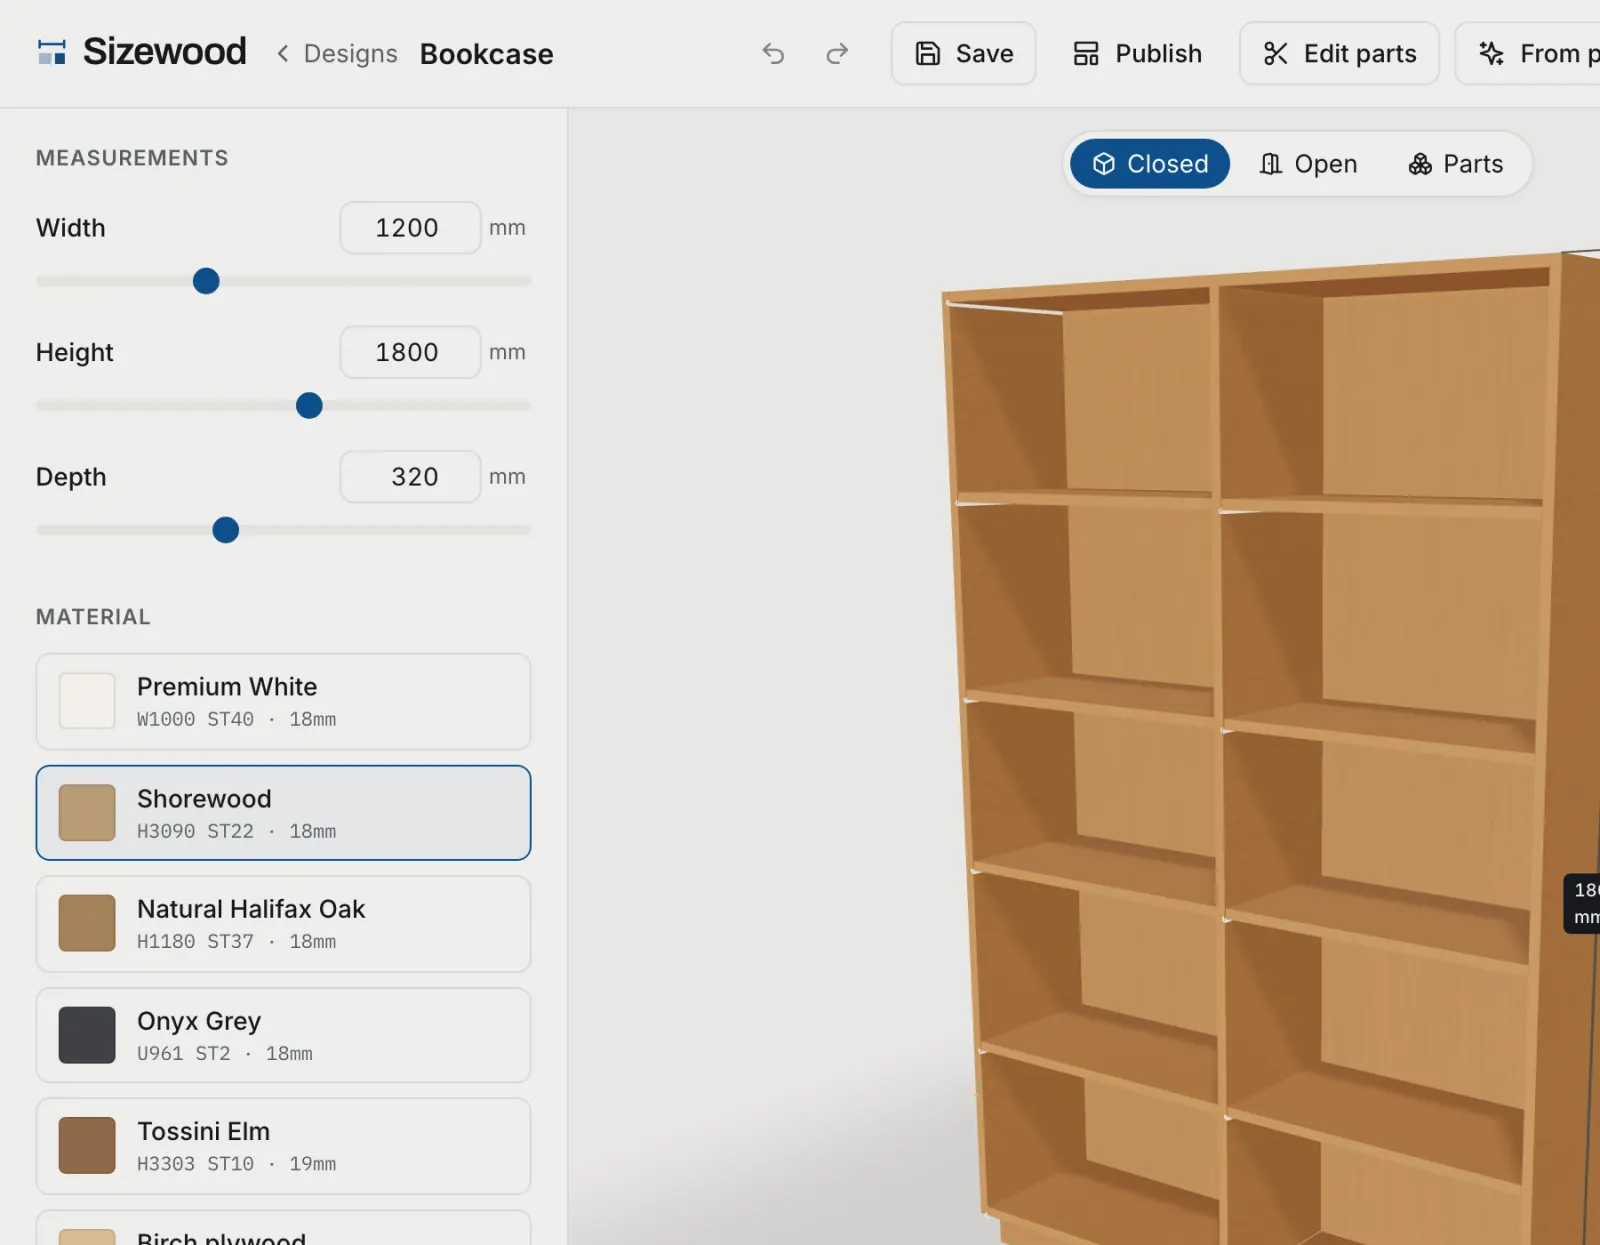Click the Width value input field
1600x1245 pixels.
(410, 228)
